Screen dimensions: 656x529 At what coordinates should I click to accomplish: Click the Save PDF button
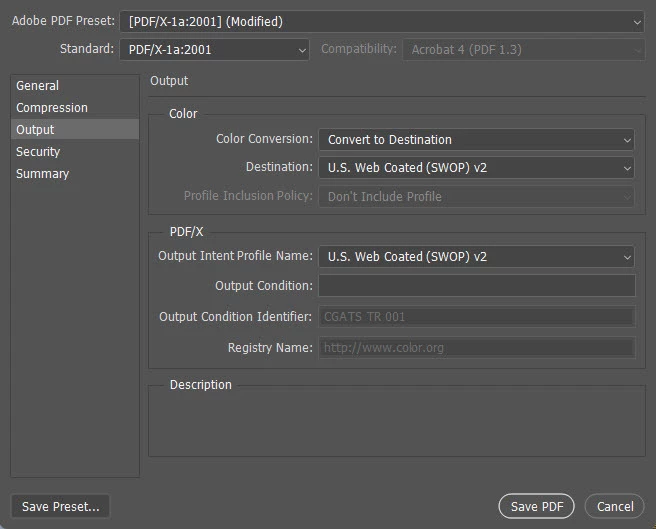point(537,506)
